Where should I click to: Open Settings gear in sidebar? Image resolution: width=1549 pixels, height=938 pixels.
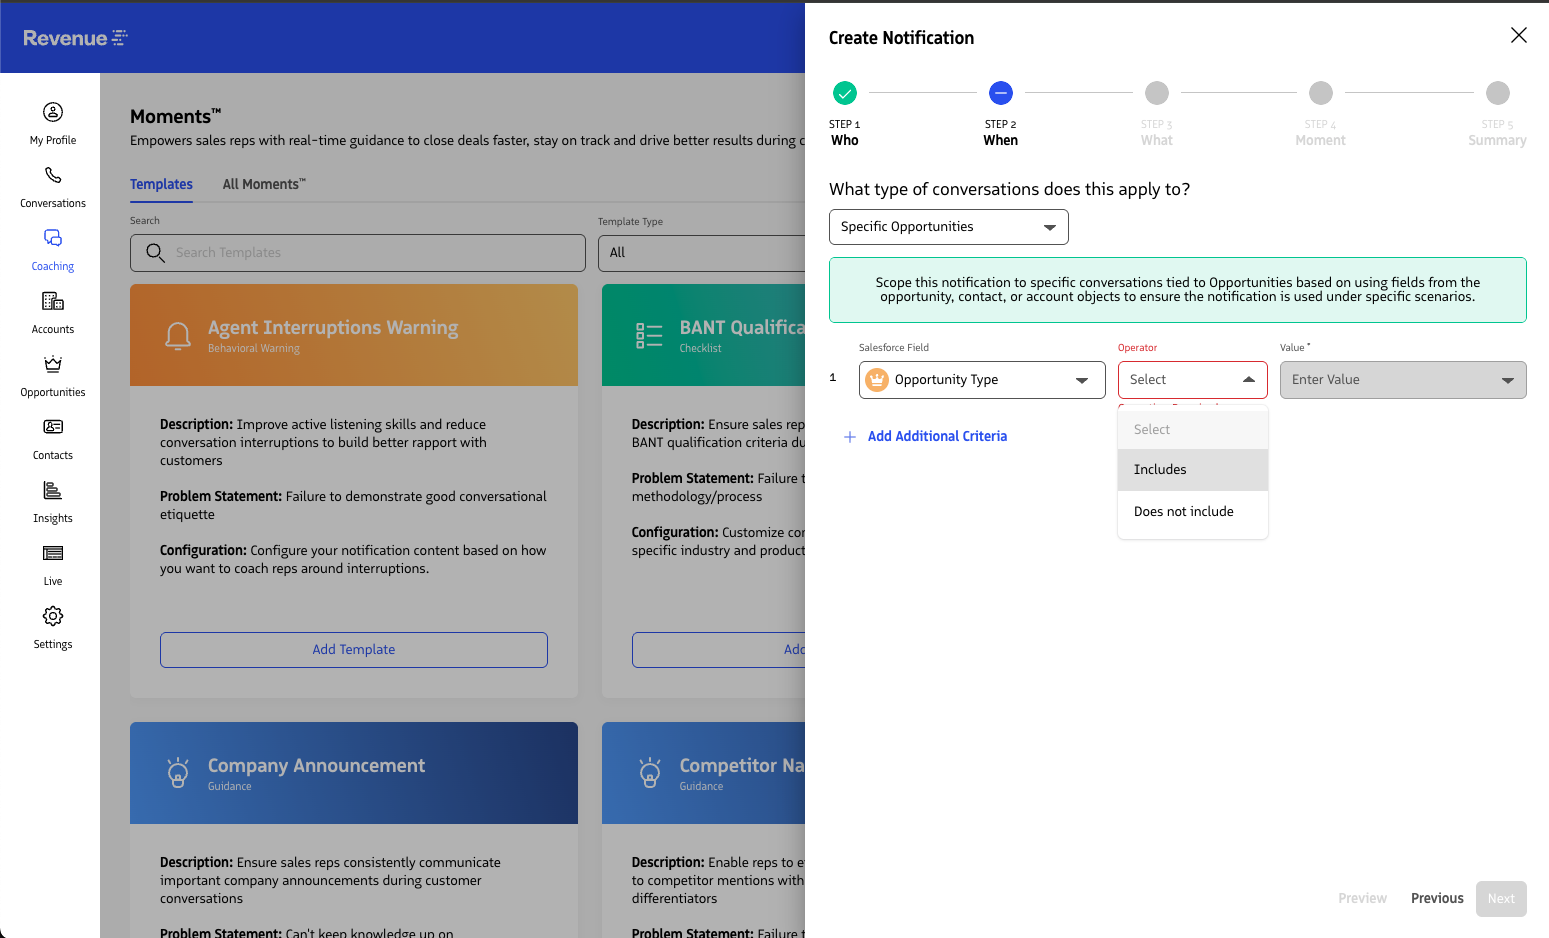coord(53,616)
